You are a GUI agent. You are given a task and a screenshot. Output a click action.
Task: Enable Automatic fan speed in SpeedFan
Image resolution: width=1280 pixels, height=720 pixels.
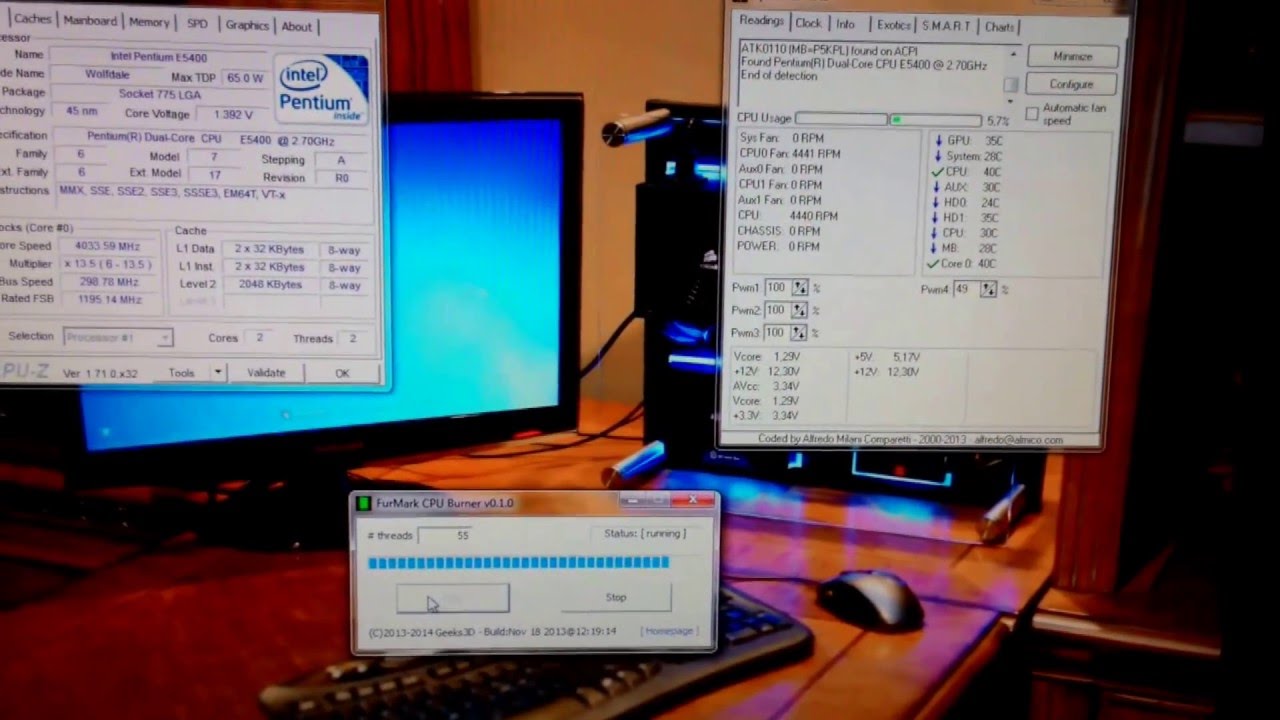point(1032,114)
